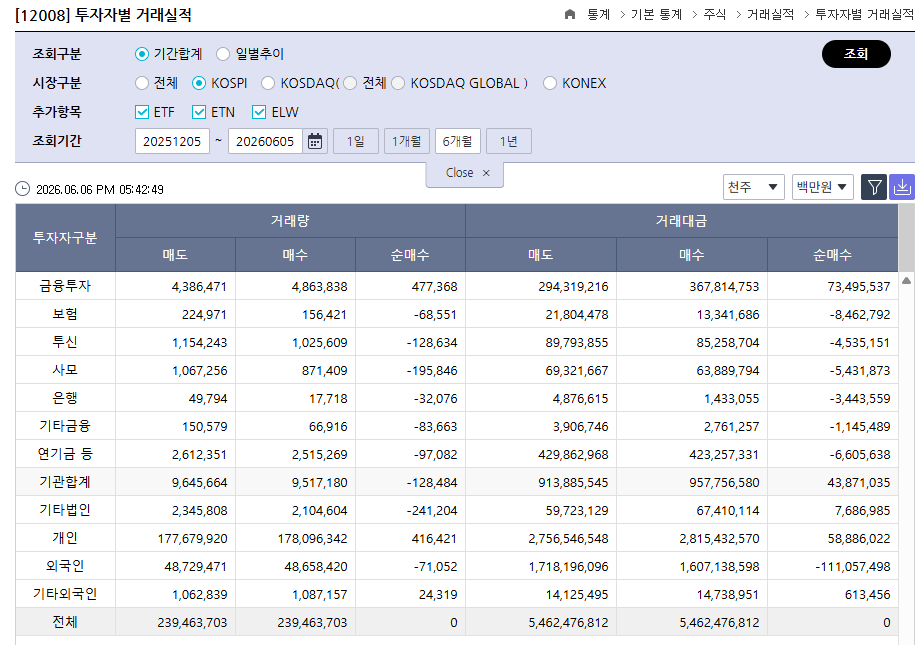Click the clock icon beside timestamp

[x=22, y=189]
